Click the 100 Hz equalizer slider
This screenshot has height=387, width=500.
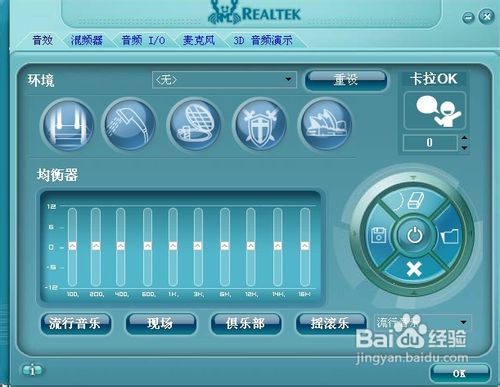[72, 247]
